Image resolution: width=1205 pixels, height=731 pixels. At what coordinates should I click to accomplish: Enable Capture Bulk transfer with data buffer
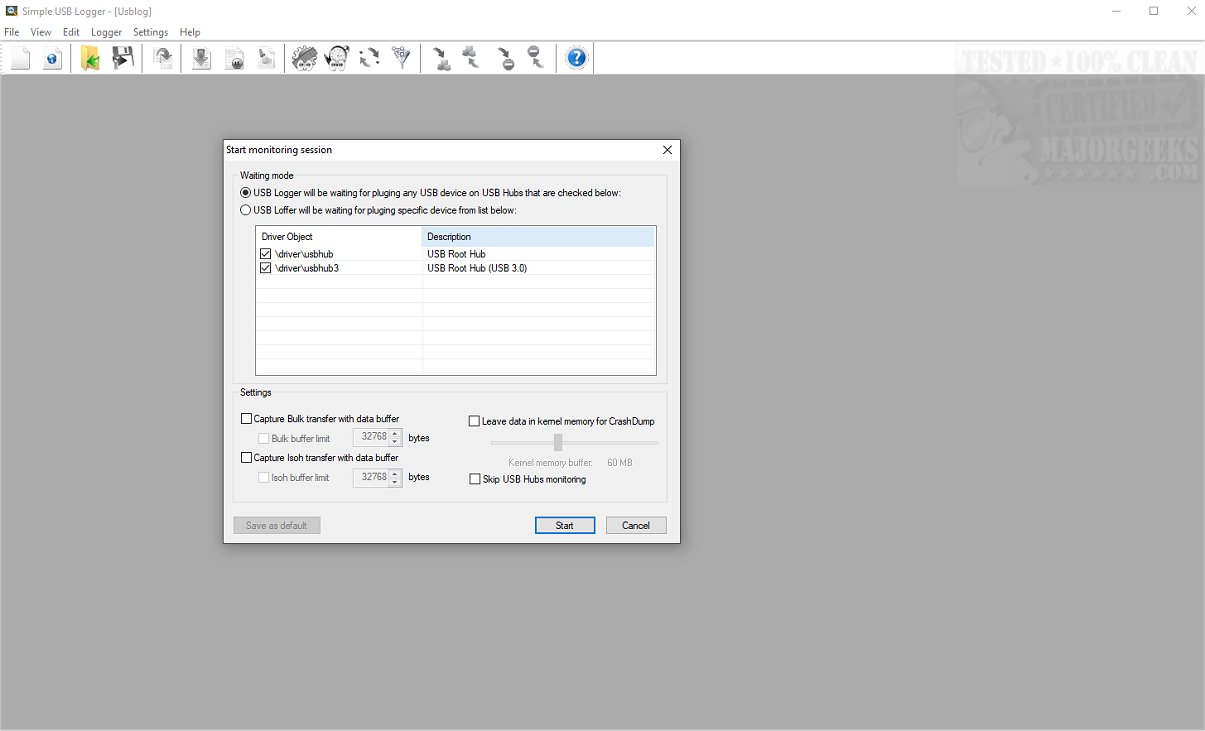click(247, 419)
